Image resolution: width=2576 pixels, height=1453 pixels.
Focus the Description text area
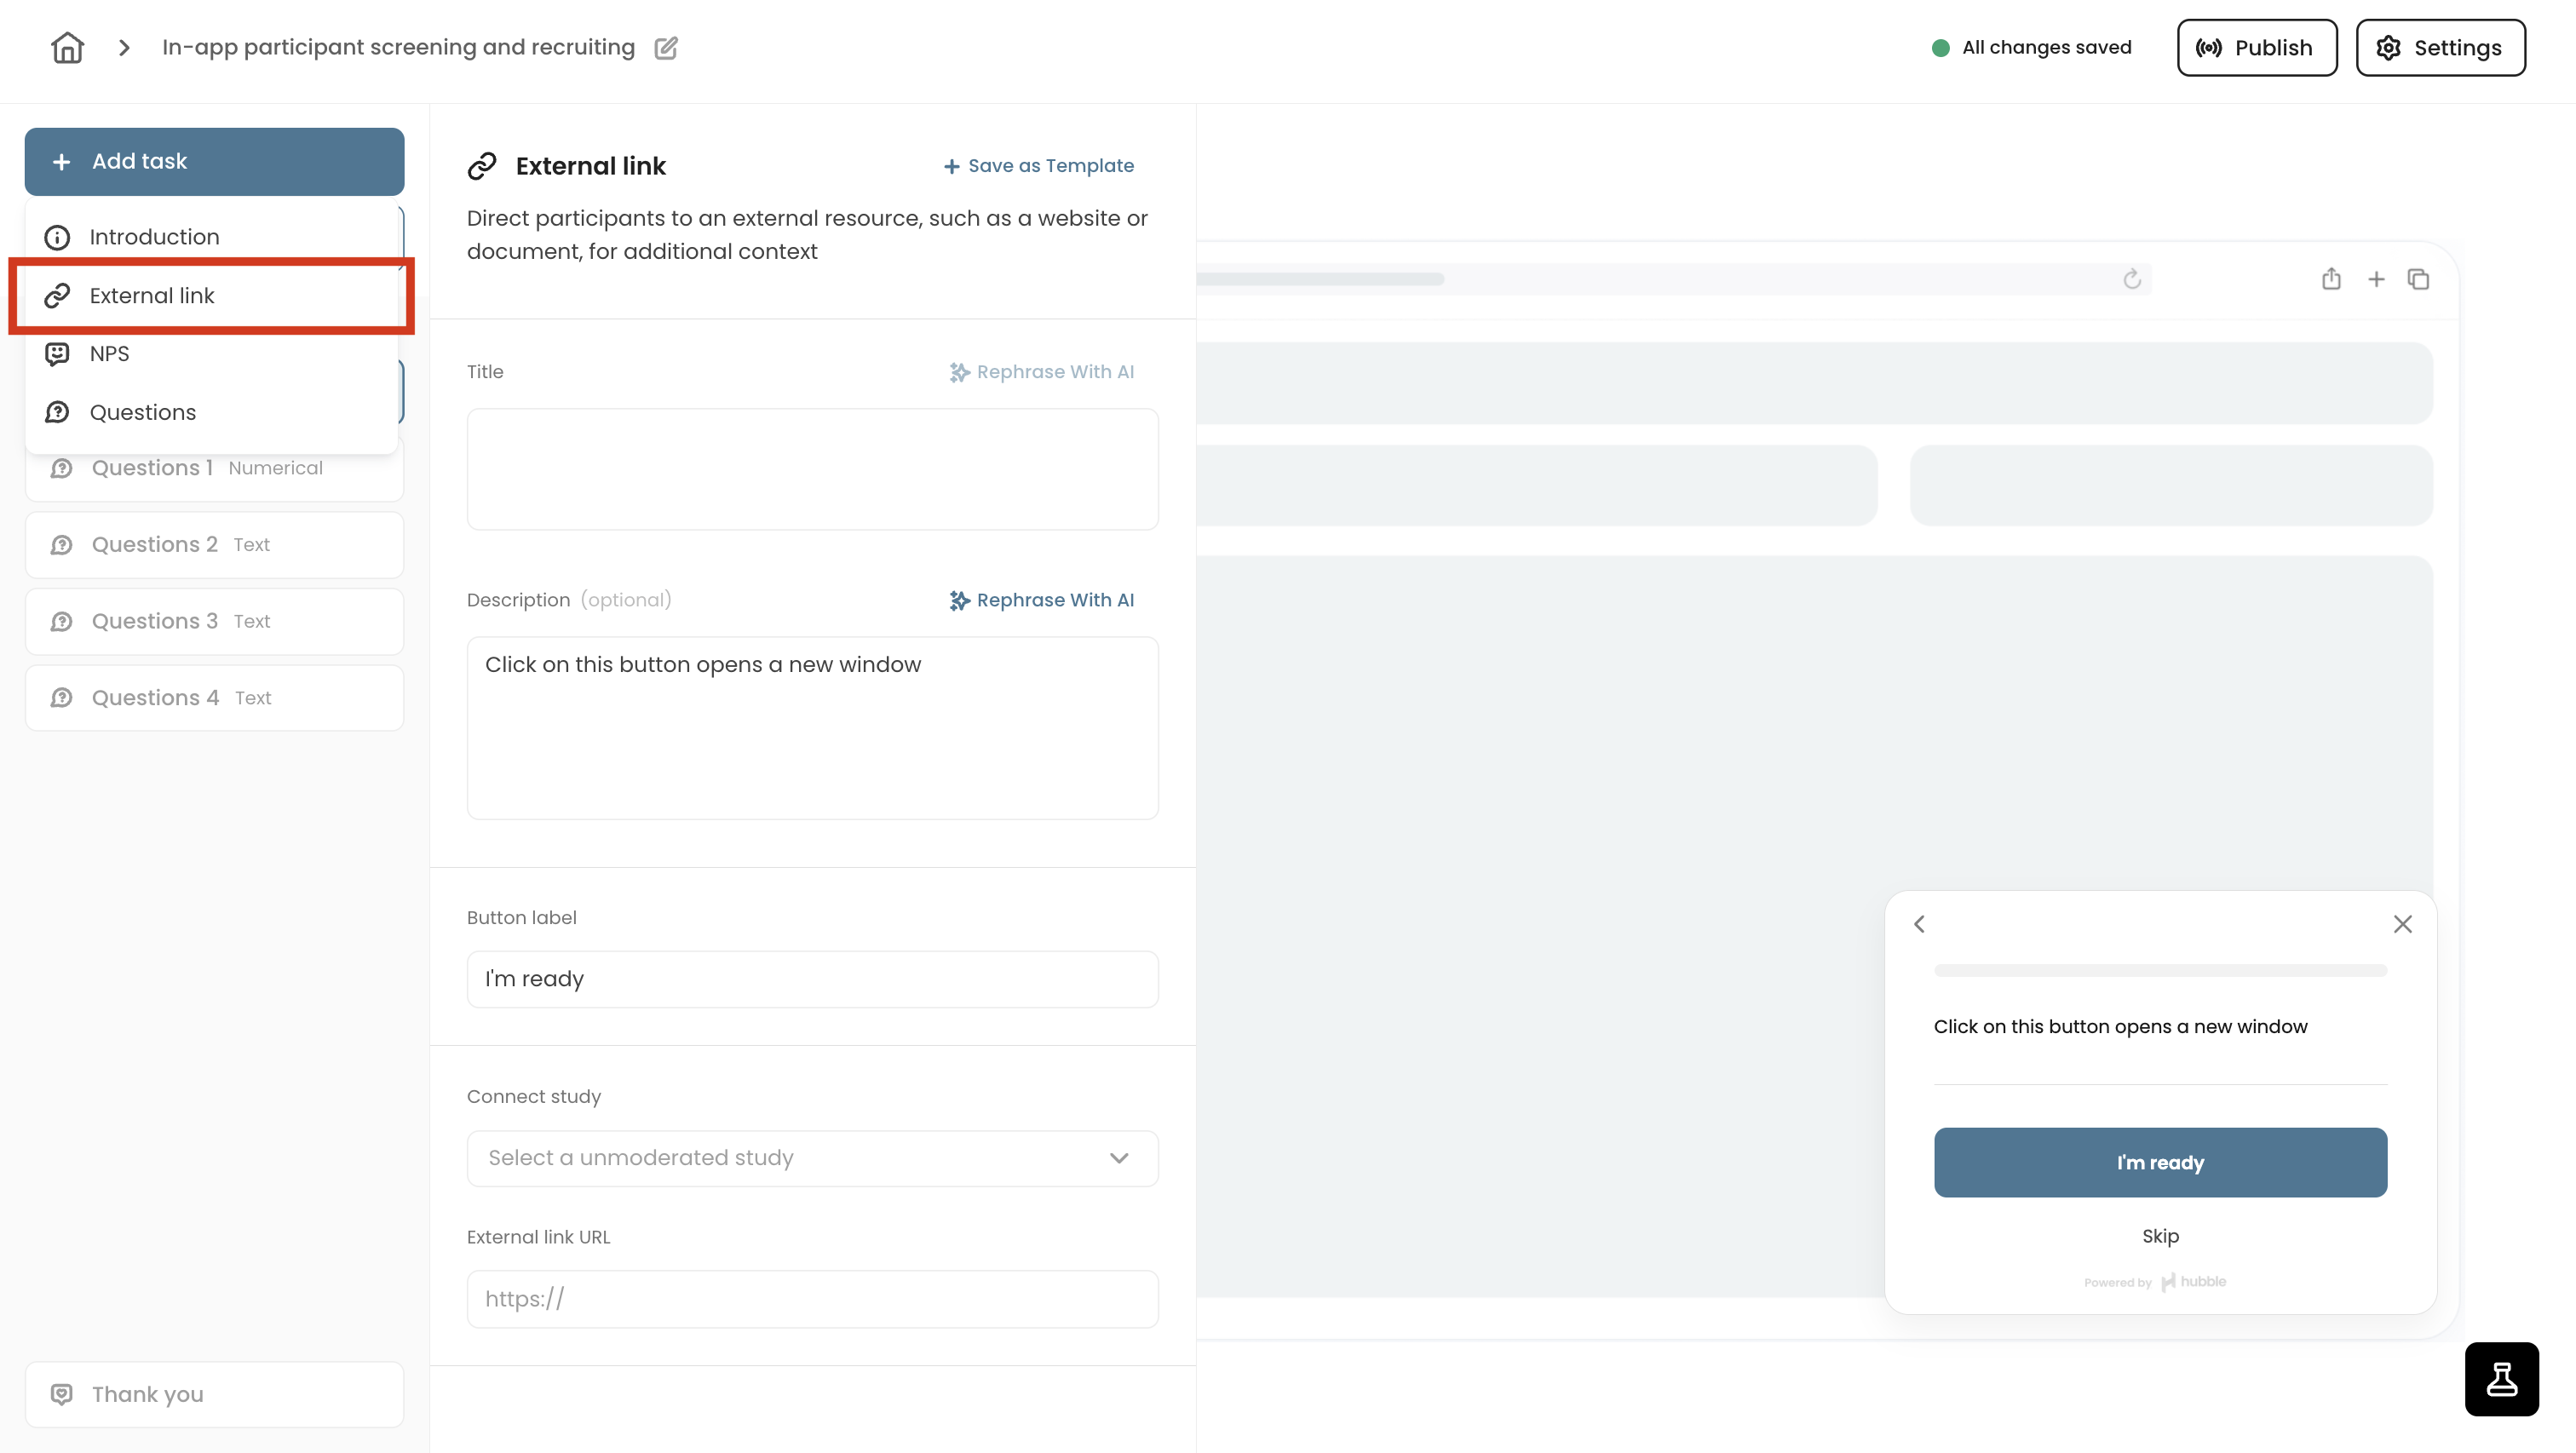coord(812,728)
